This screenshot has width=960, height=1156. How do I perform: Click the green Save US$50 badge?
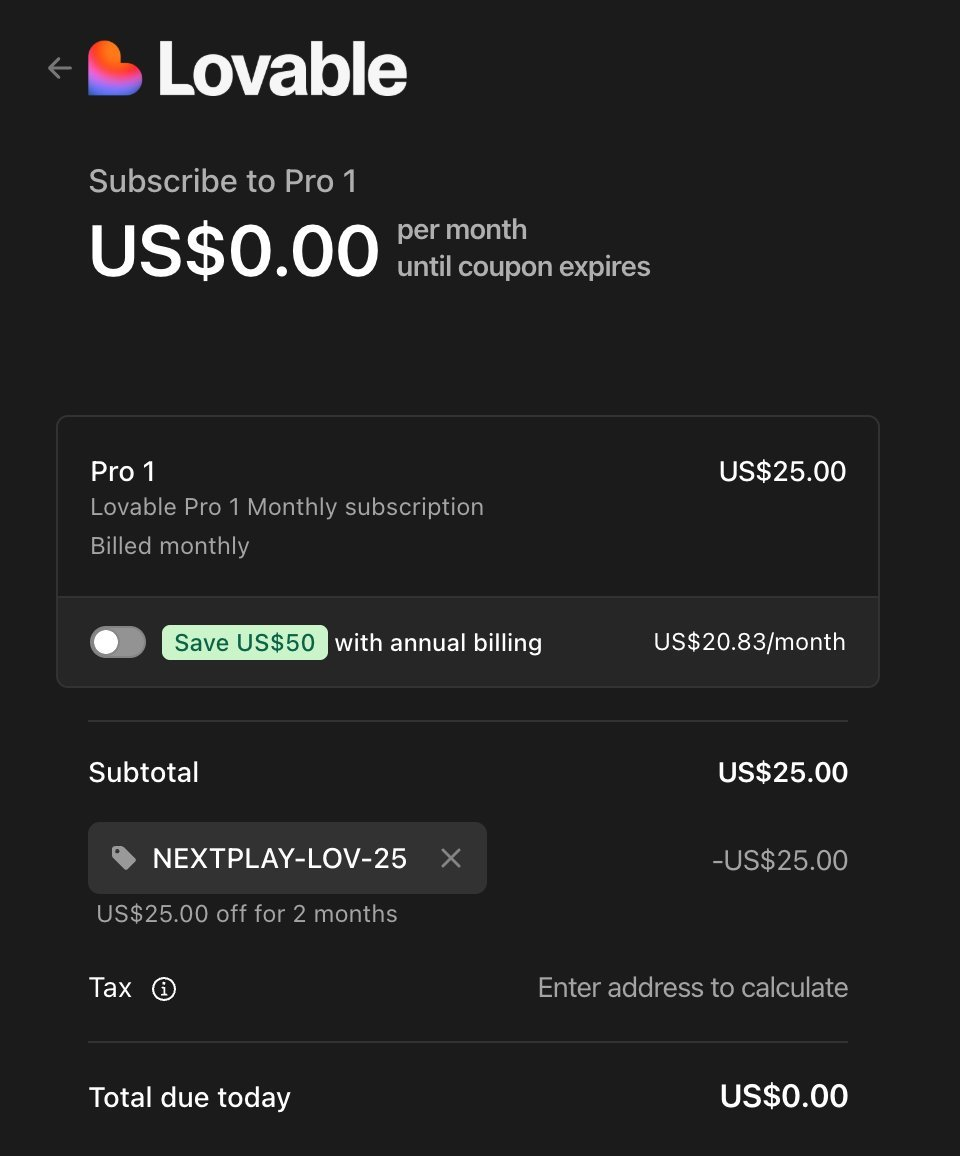pyautogui.click(x=245, y=642)
